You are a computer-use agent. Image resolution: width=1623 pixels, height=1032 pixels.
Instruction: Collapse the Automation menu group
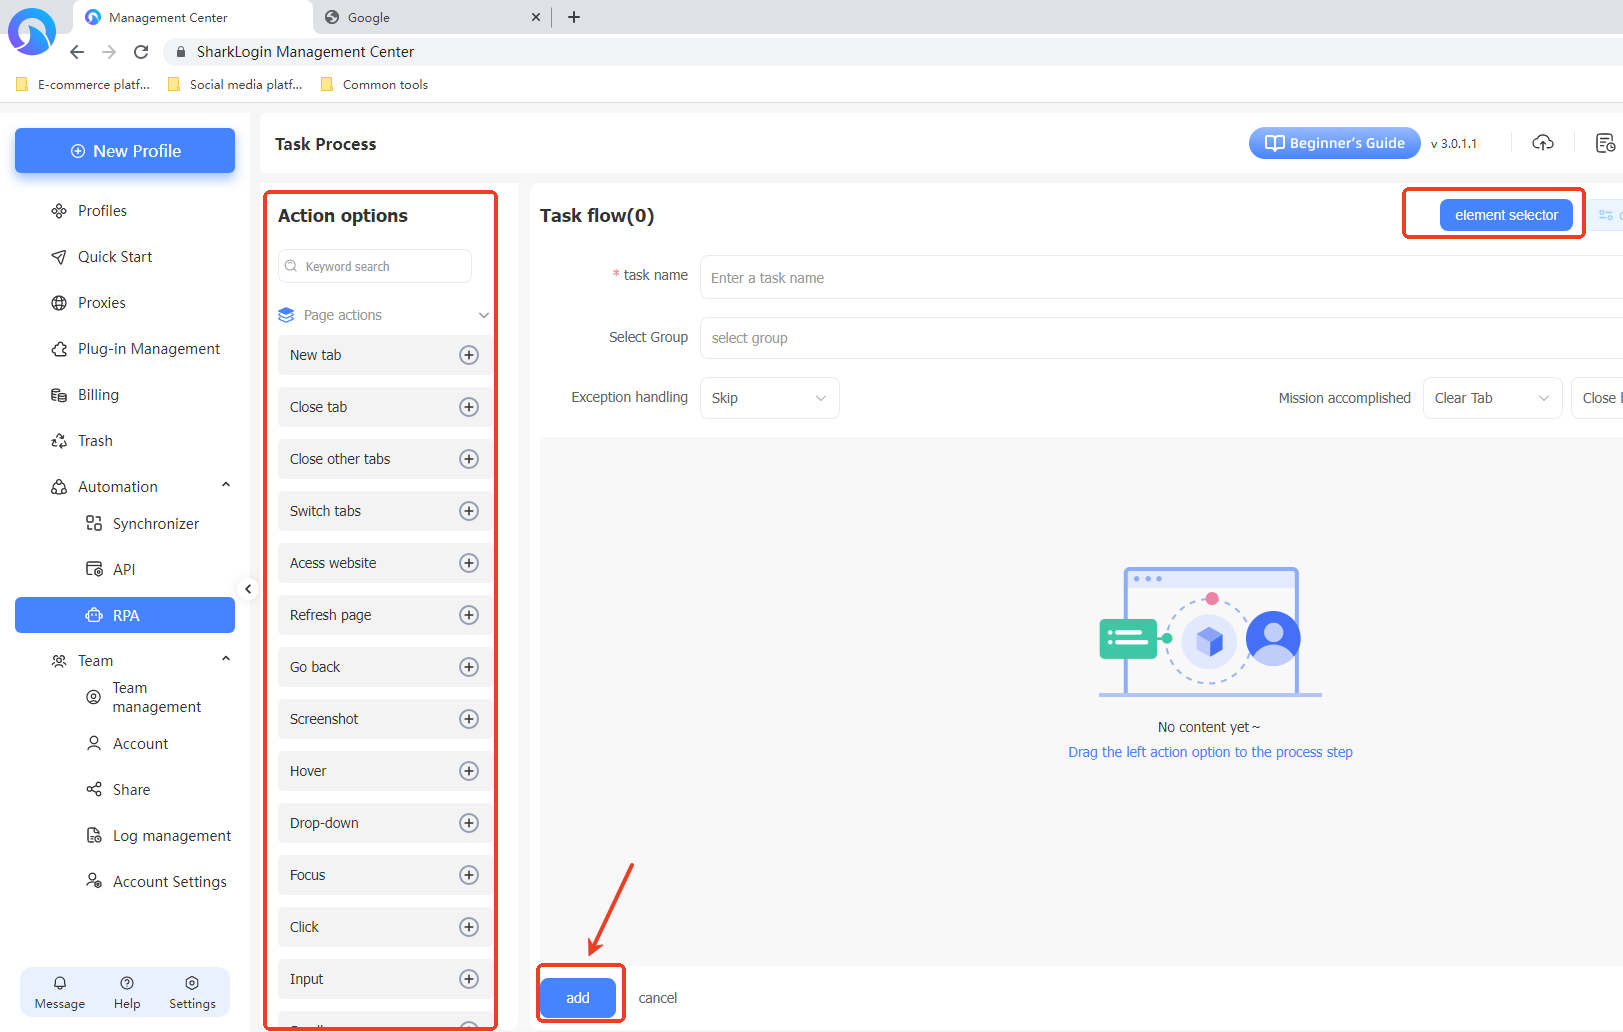coord(226,486)
